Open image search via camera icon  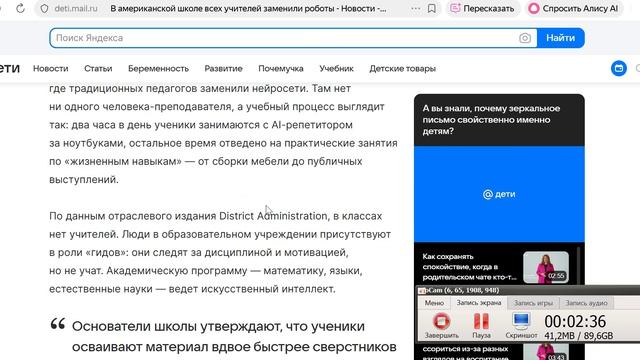tap(525, 38)
